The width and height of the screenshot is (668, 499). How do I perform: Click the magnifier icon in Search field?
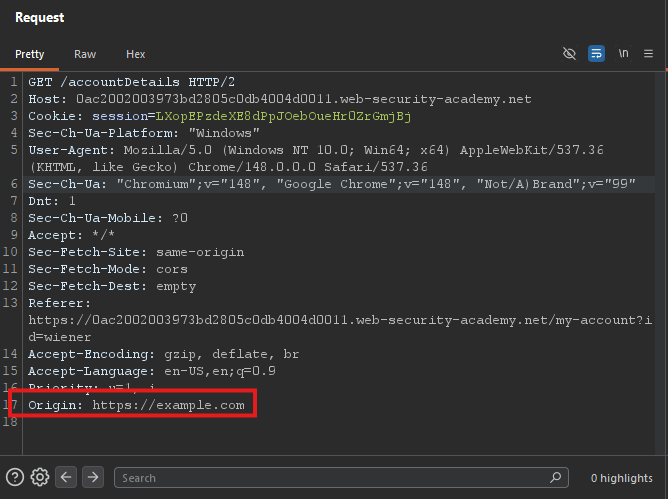pyautogui.click(x=556, y=477)
